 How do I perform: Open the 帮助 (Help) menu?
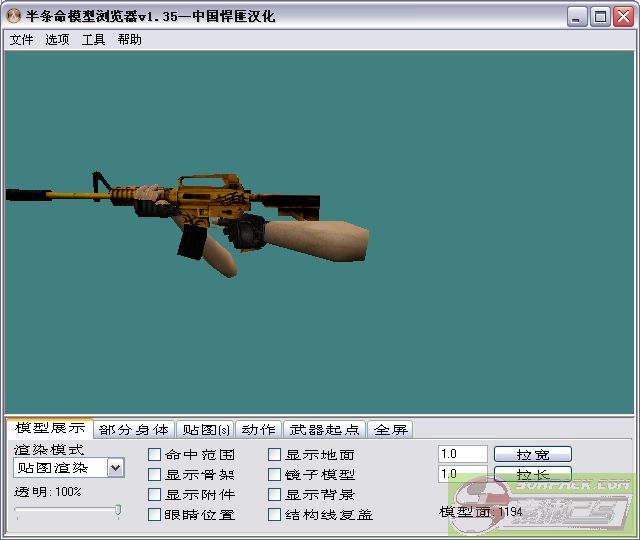click(129, 40)
